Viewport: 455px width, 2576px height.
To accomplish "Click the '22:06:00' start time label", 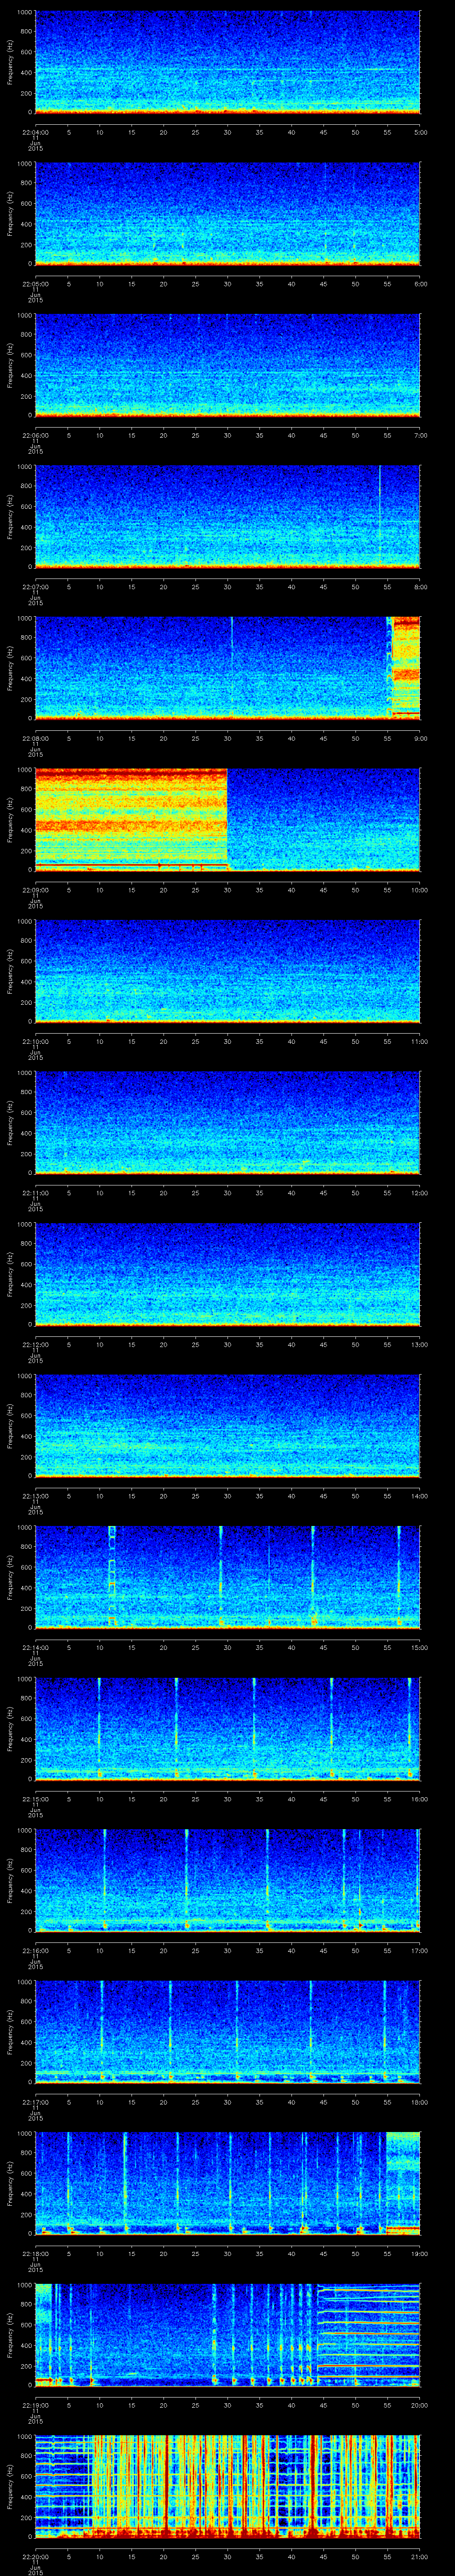I will pos(35,435).
